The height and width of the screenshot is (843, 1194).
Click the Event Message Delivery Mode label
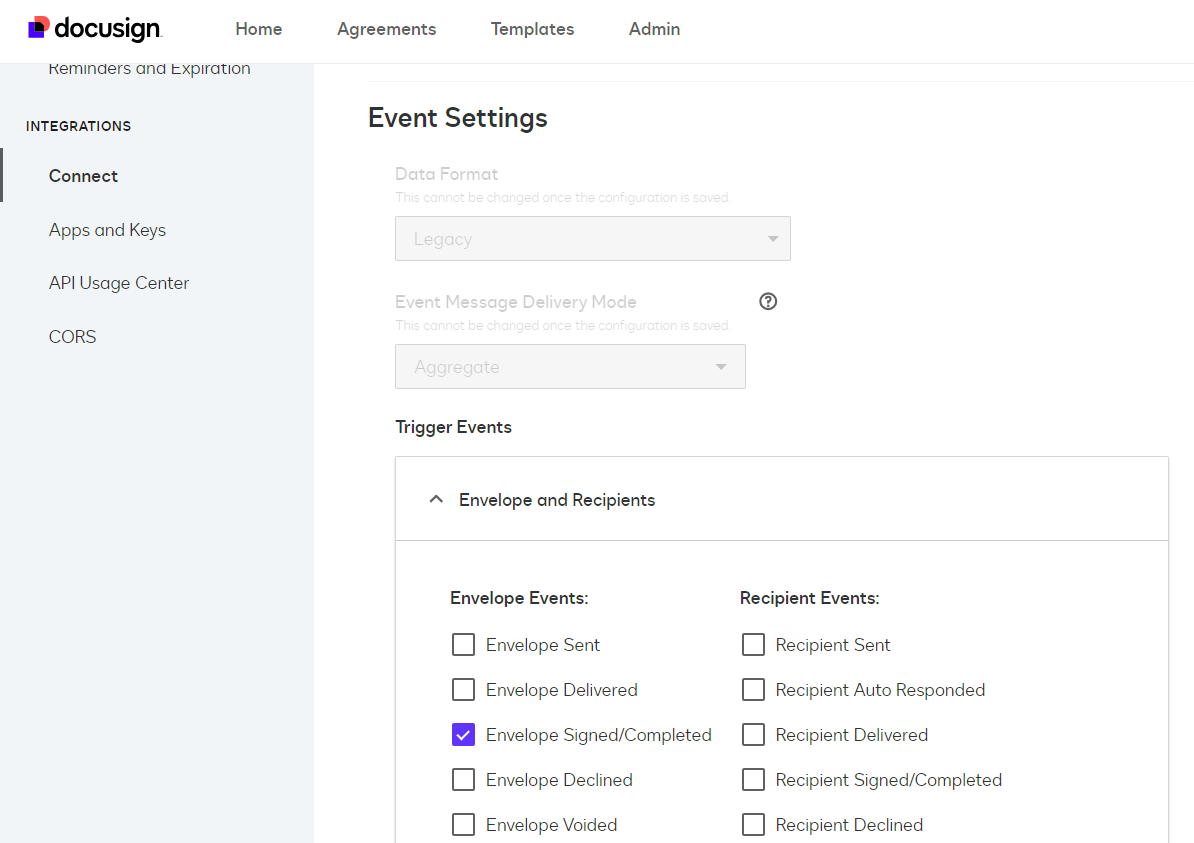tap(516, 302)
